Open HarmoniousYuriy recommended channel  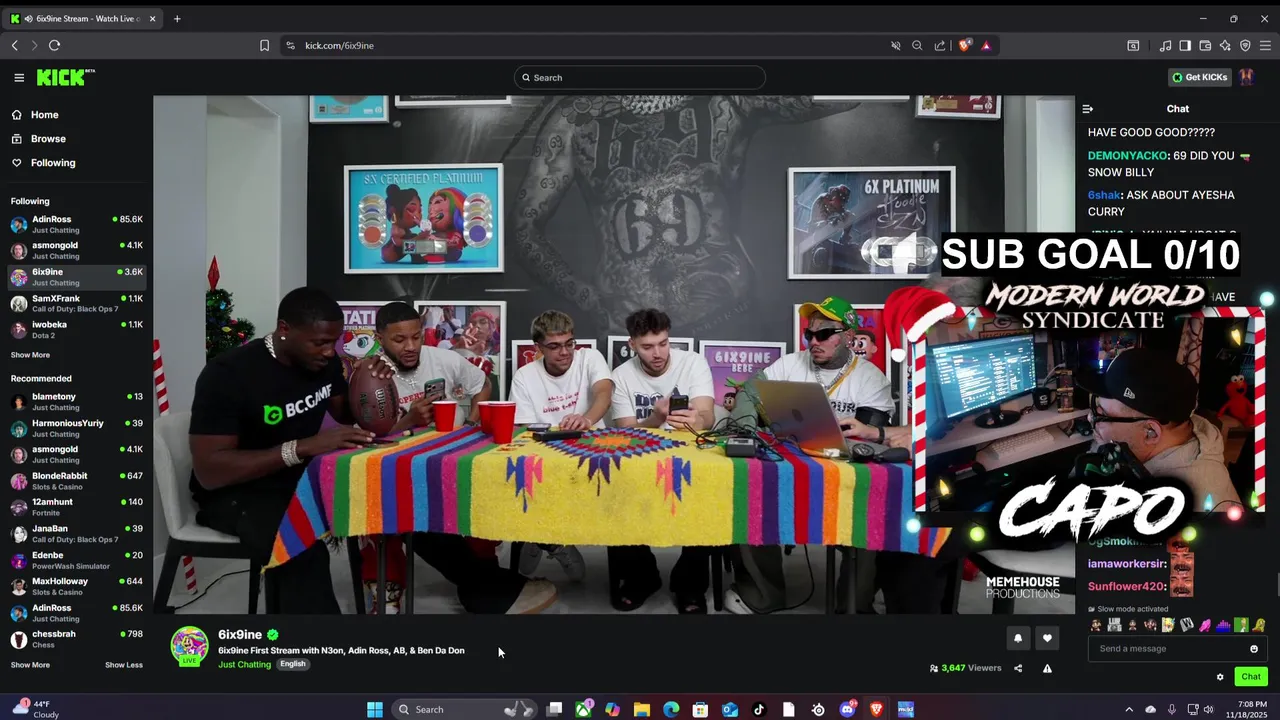[x=77, y=428]
